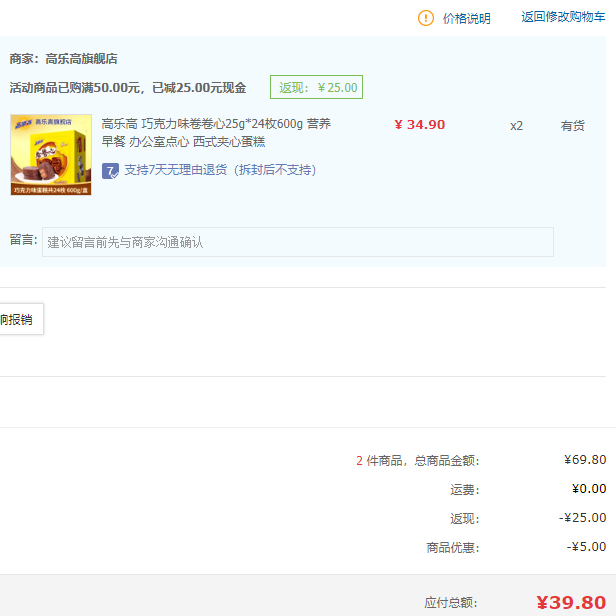Click the 商品优惠 label

(453, 548)
